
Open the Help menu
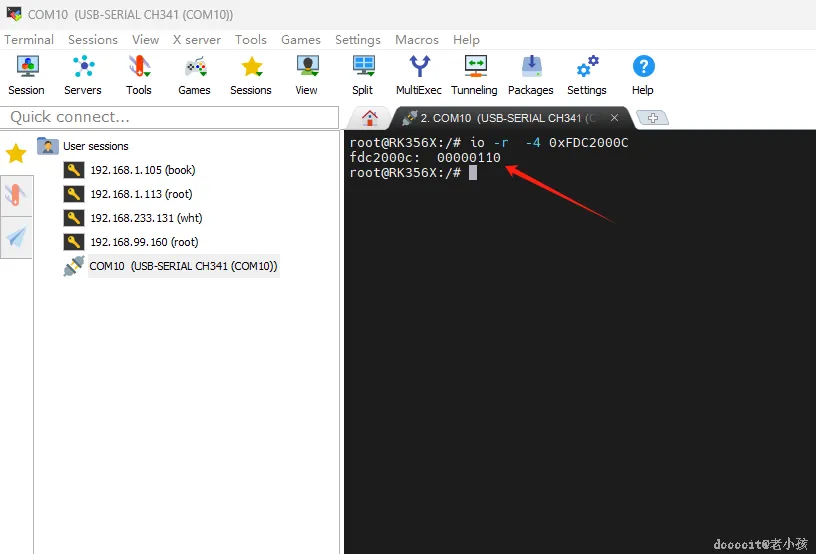[x=466, y=40]
